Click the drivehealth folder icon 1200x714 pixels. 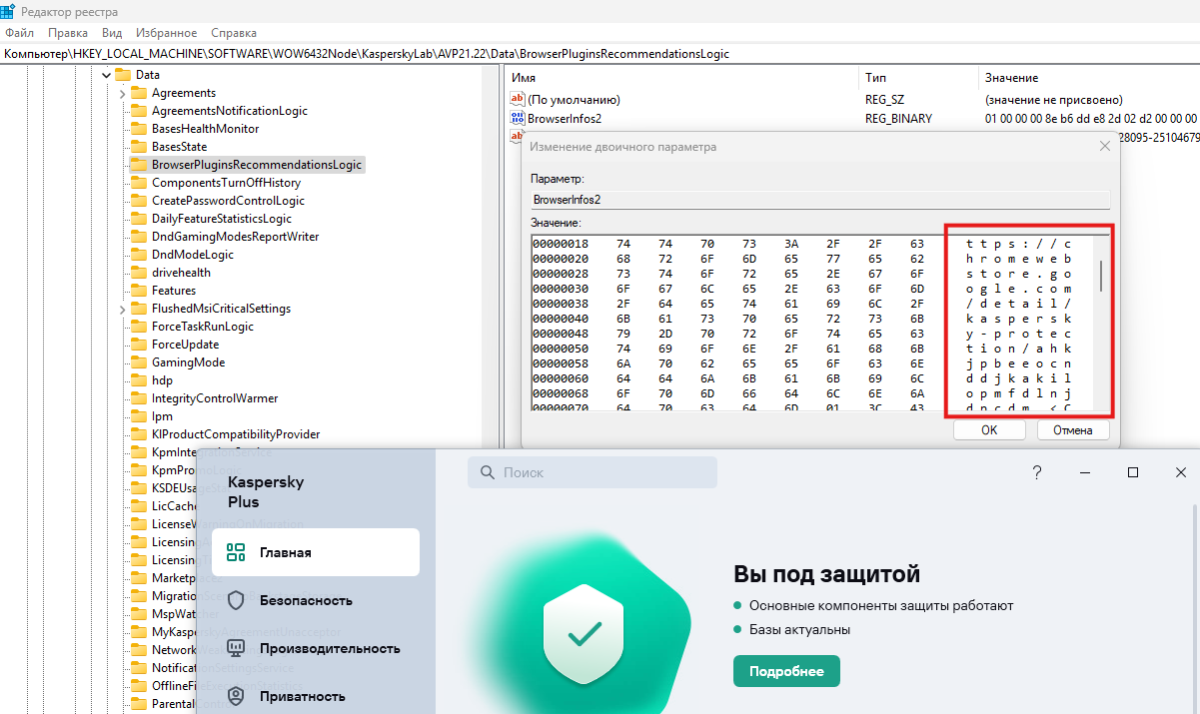click(x=139, y=273)
